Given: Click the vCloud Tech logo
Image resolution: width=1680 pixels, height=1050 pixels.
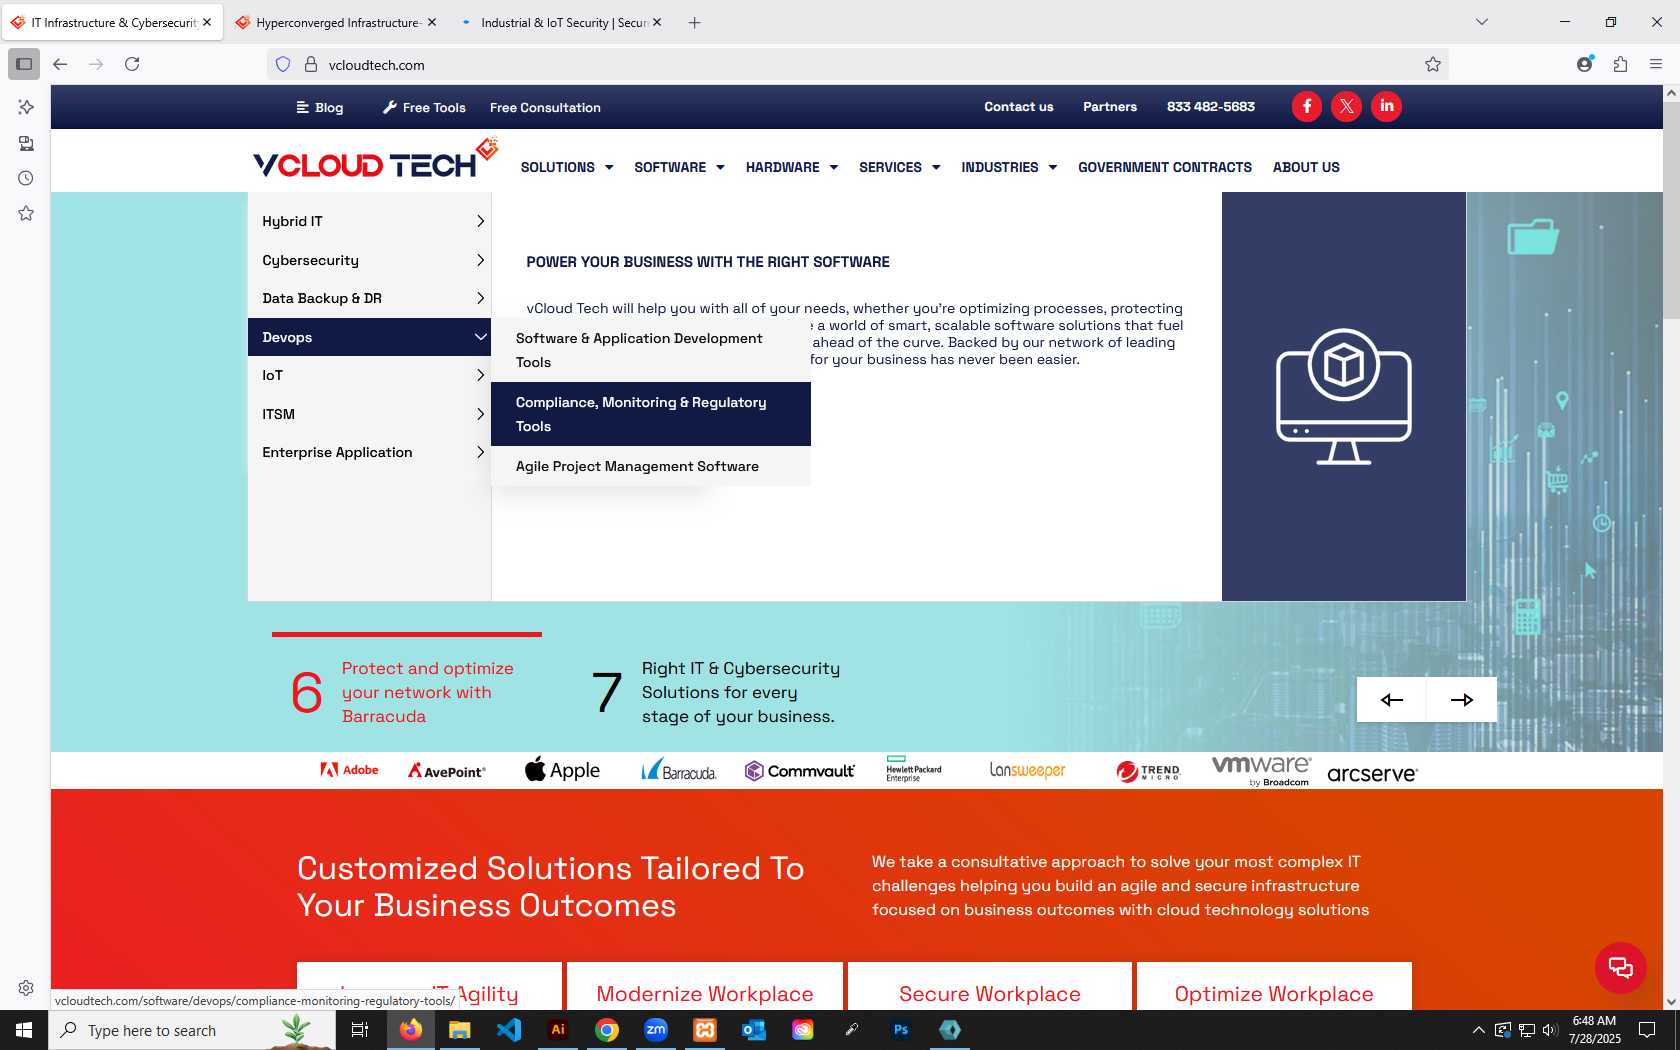Looking at the screenshot, I should pos(375,160).
